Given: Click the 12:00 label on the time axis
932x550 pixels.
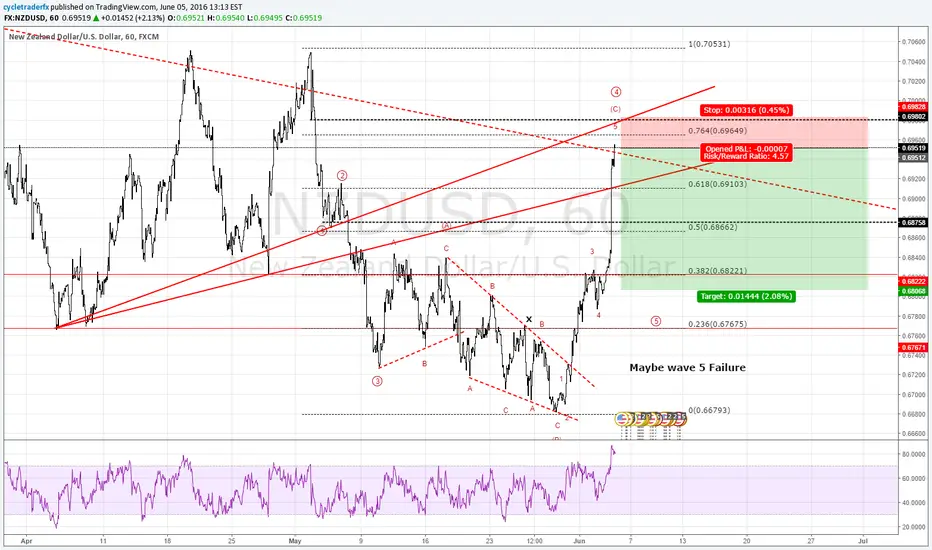Looking at the screenshot, I should (534, 541).
